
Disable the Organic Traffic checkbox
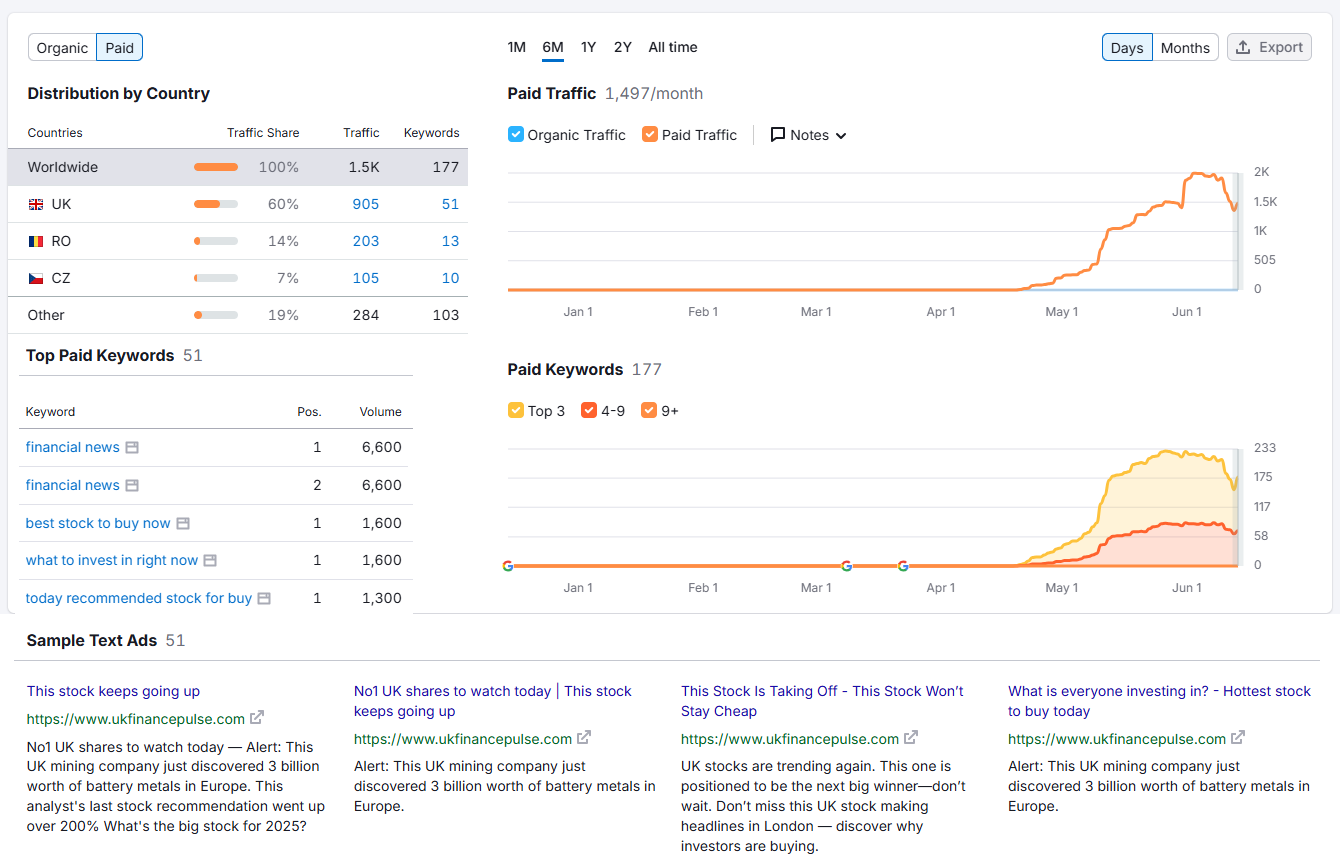(516, 134)
